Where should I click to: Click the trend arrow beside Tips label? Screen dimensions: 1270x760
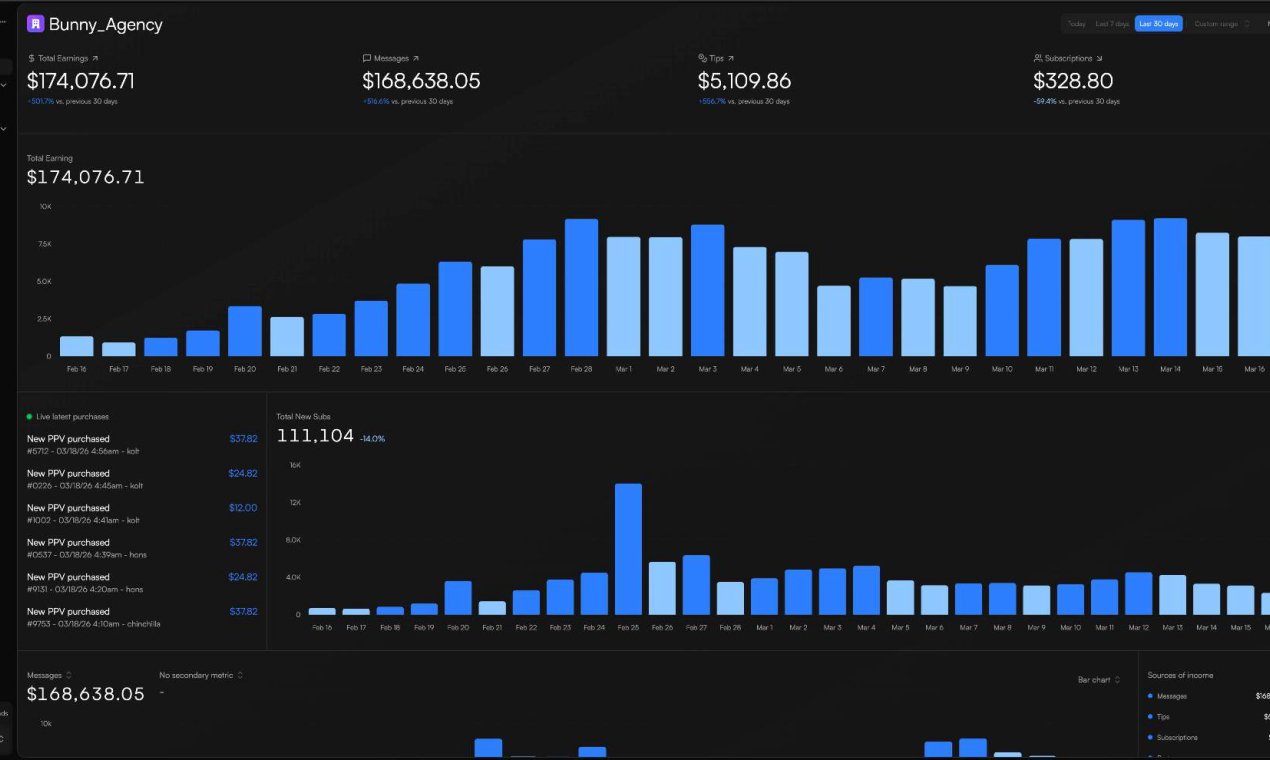[731, 59]
